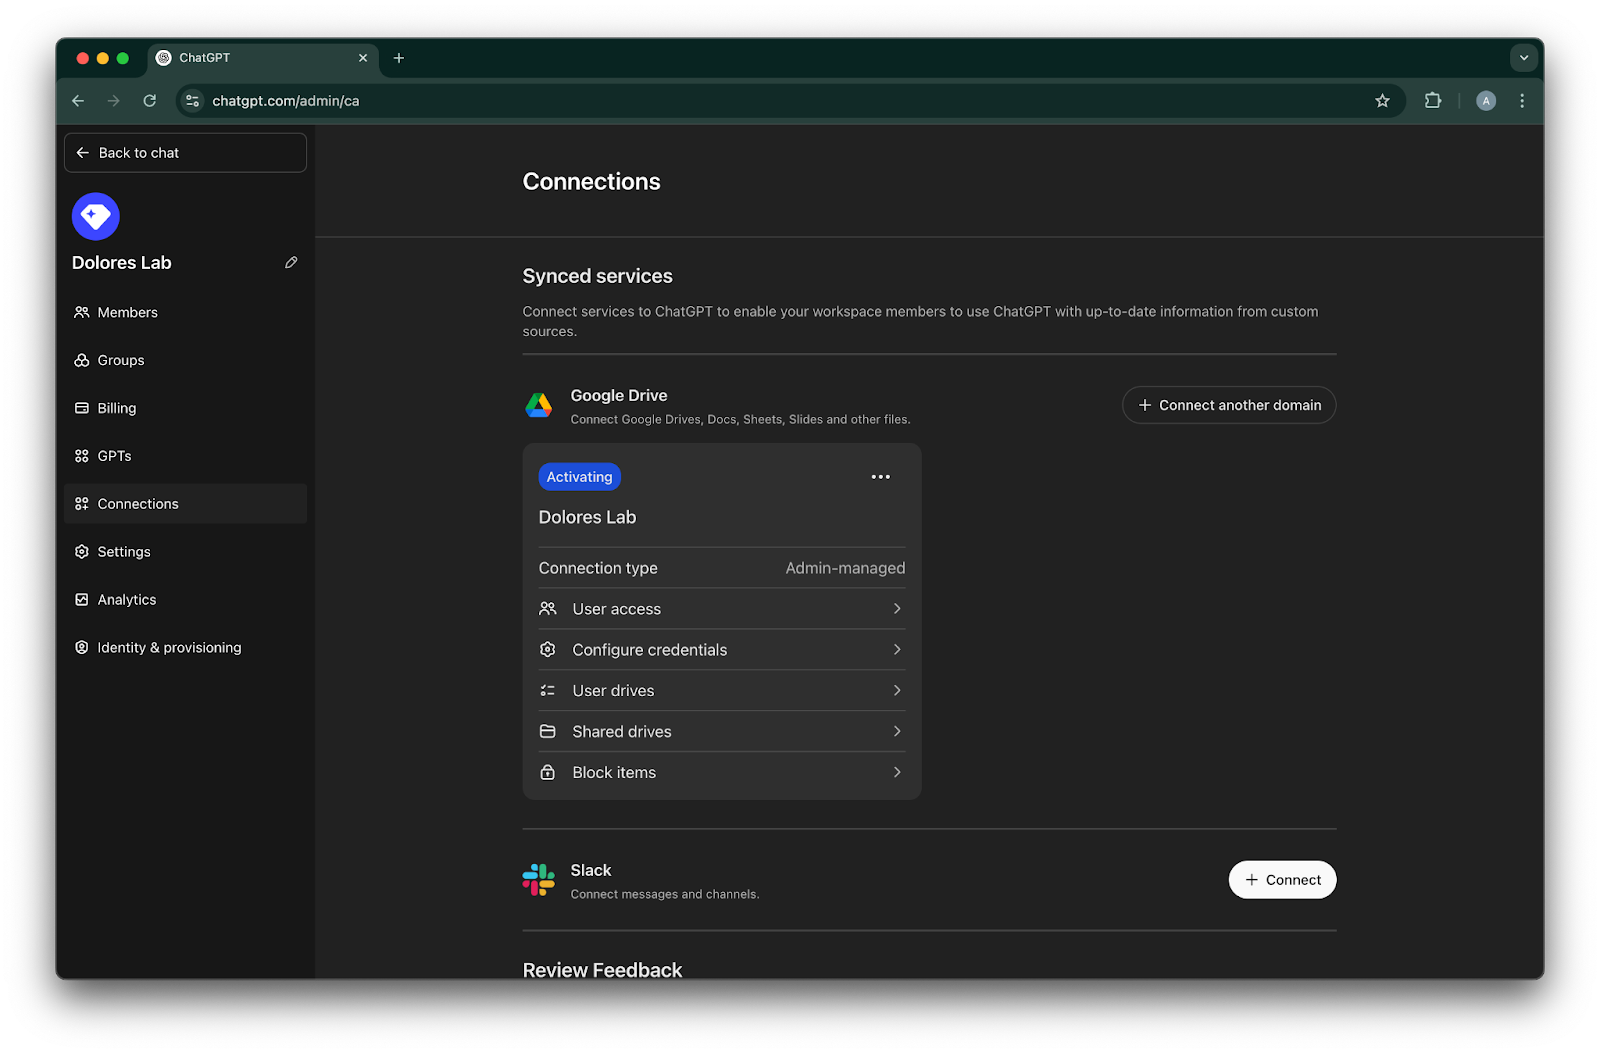Click the Connect button for Slack
Image resolution: width=1600 pixels, height=1053 pixels.
(x=1282, y=880)
